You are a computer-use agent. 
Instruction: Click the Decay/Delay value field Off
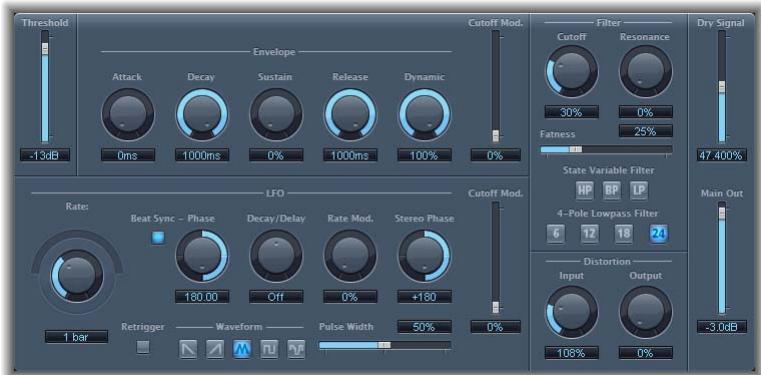(x=276, y=297)
